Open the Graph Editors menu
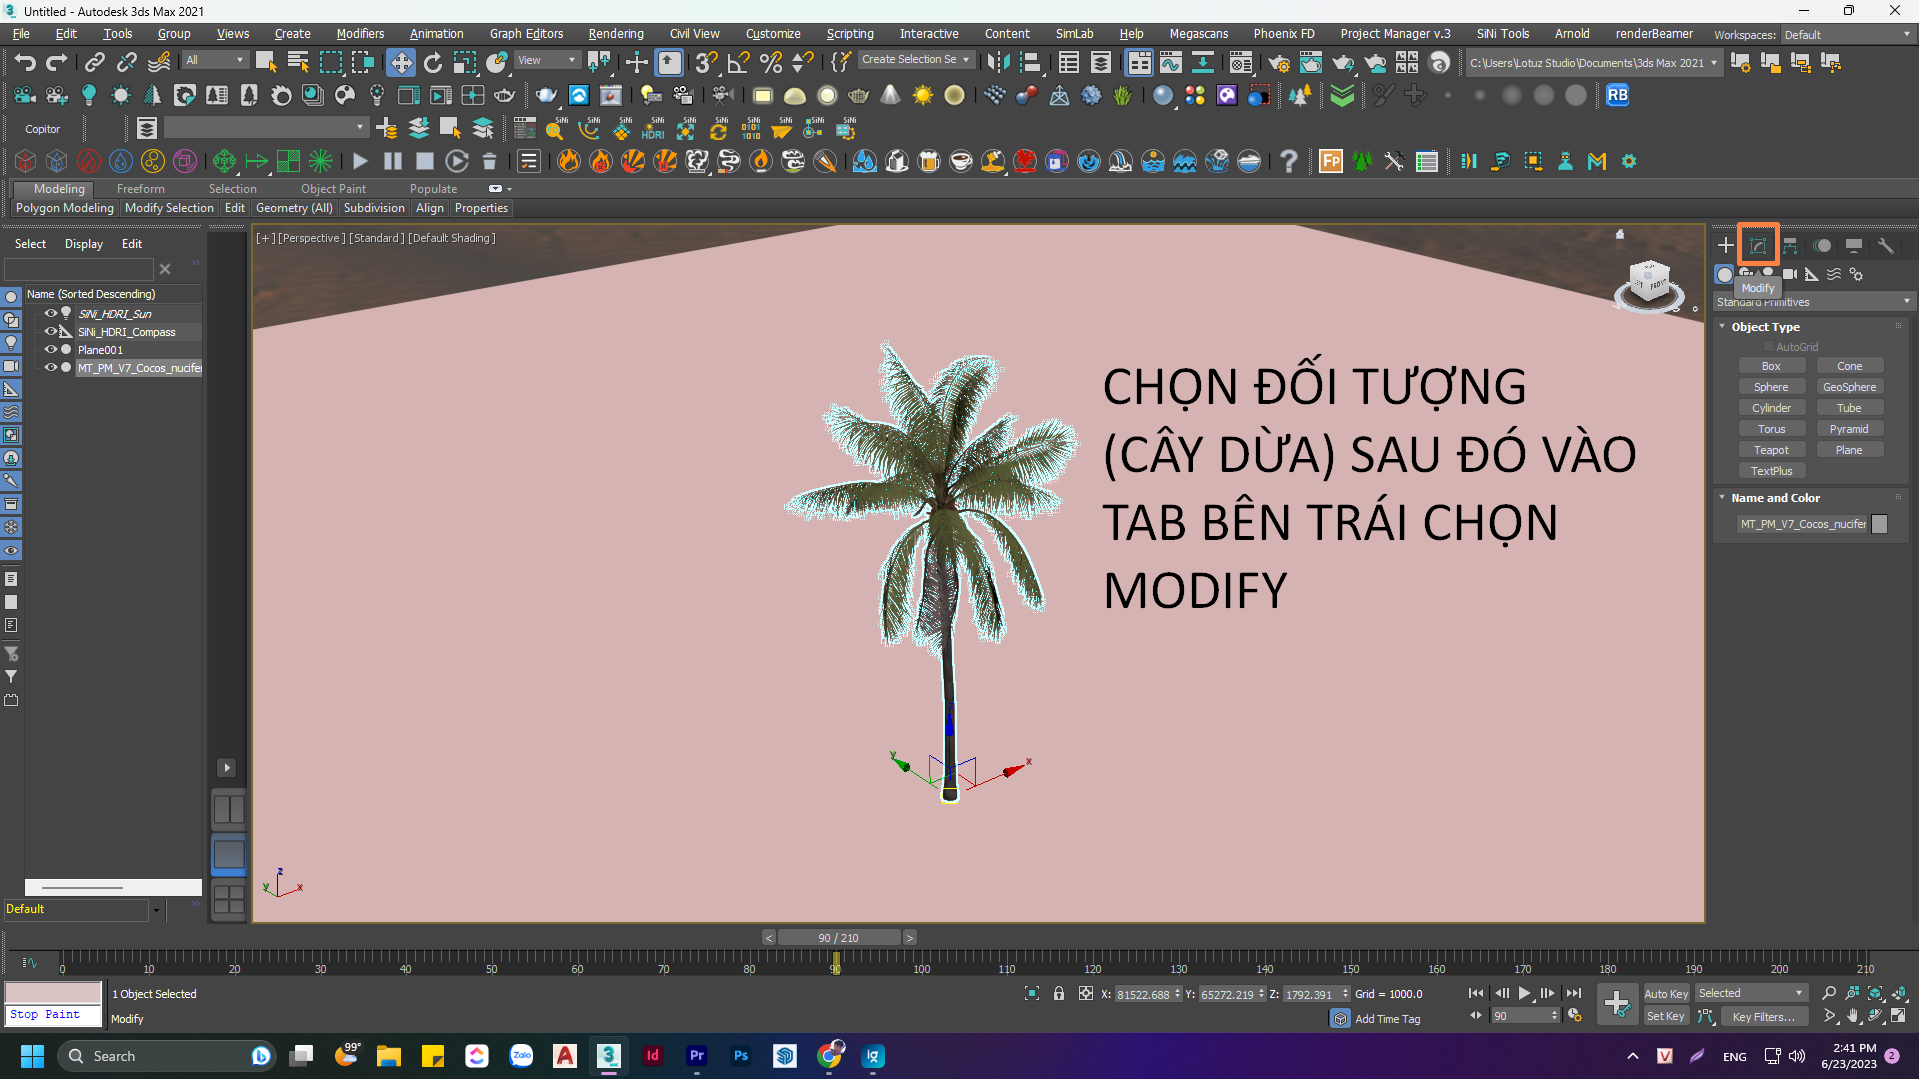The image size is (1919, 1079). pos(526,34)
